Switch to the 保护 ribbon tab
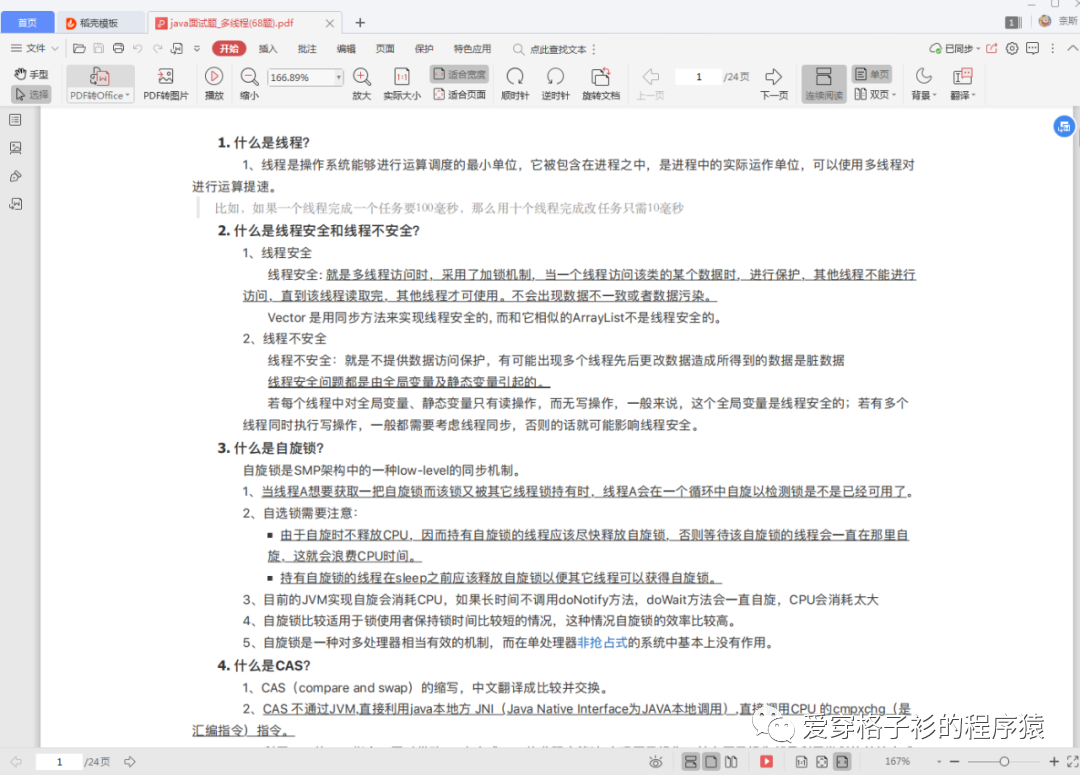Screen dimensions: 1080x775 [x=424, y=49]
